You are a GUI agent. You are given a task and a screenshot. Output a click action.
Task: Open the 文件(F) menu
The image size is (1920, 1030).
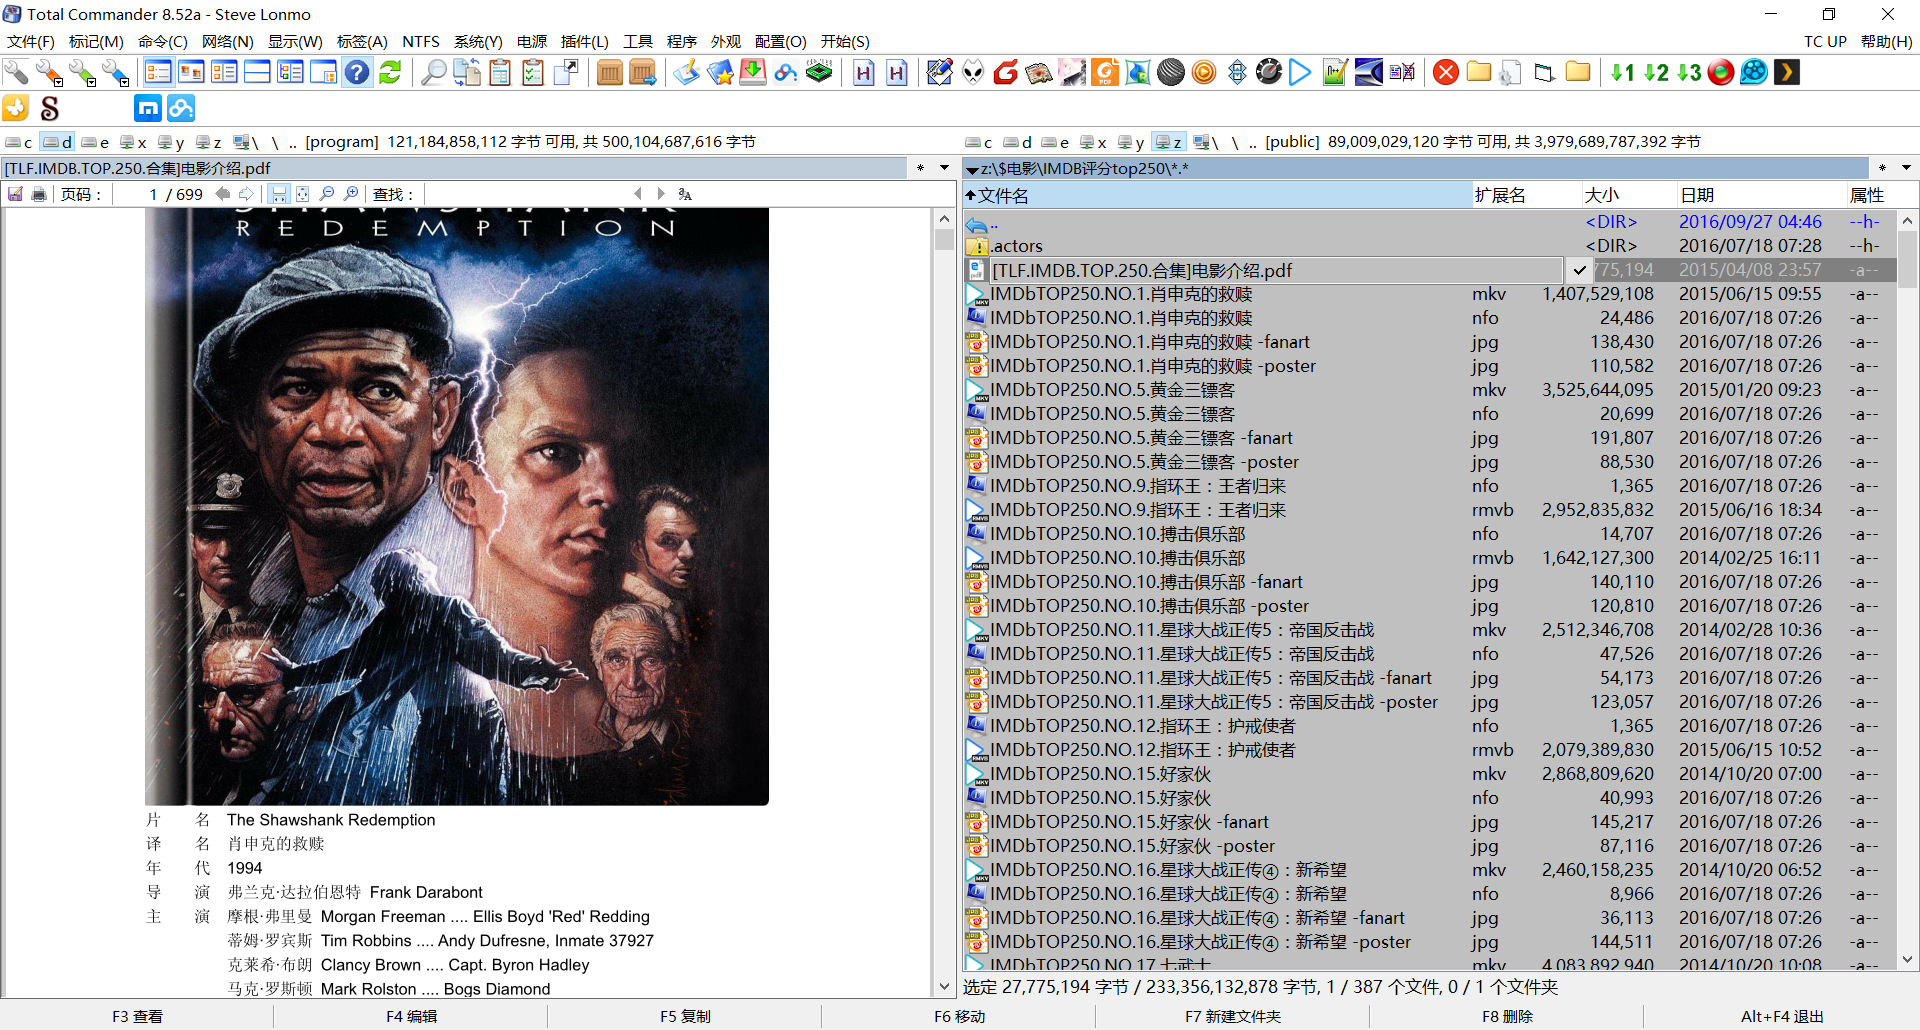point(31,41)
